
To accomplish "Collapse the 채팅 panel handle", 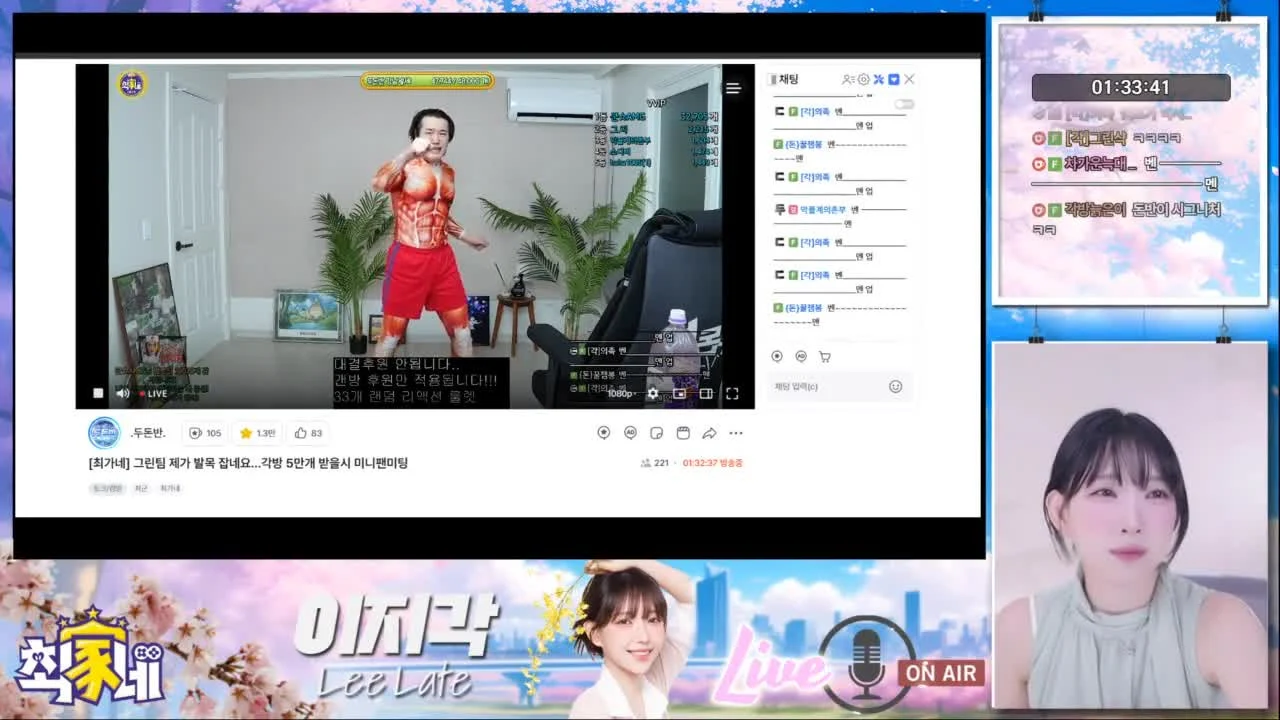I will point(772,79).
